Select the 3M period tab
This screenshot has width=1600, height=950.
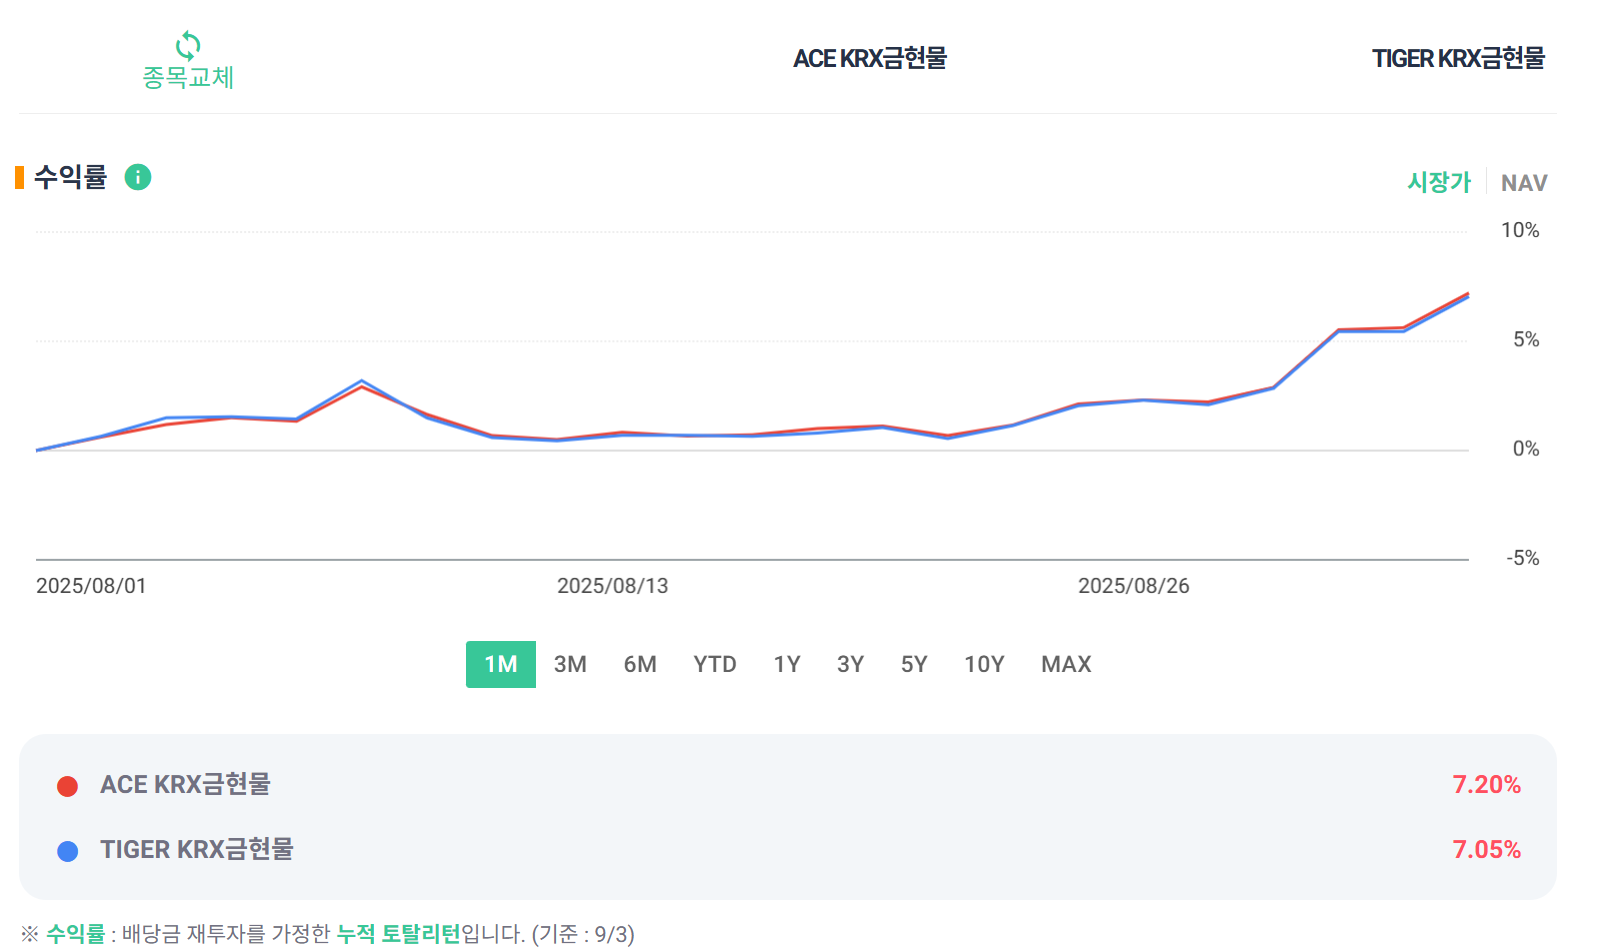click(570, 664)
